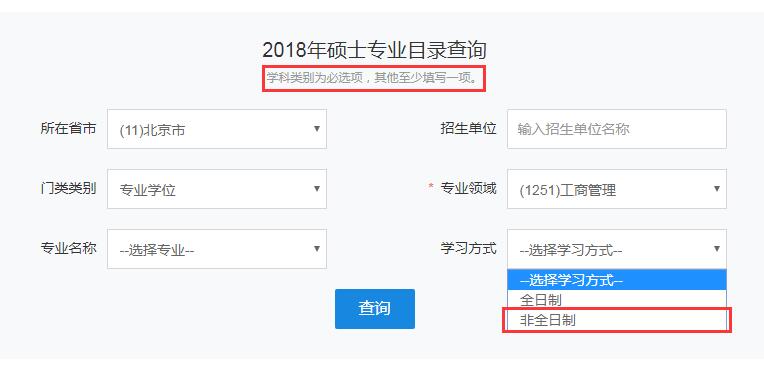The width and height of the screenshot is (764, 365).
Task: Collapse the 学习方式 dropdown box
Action: 617,249
